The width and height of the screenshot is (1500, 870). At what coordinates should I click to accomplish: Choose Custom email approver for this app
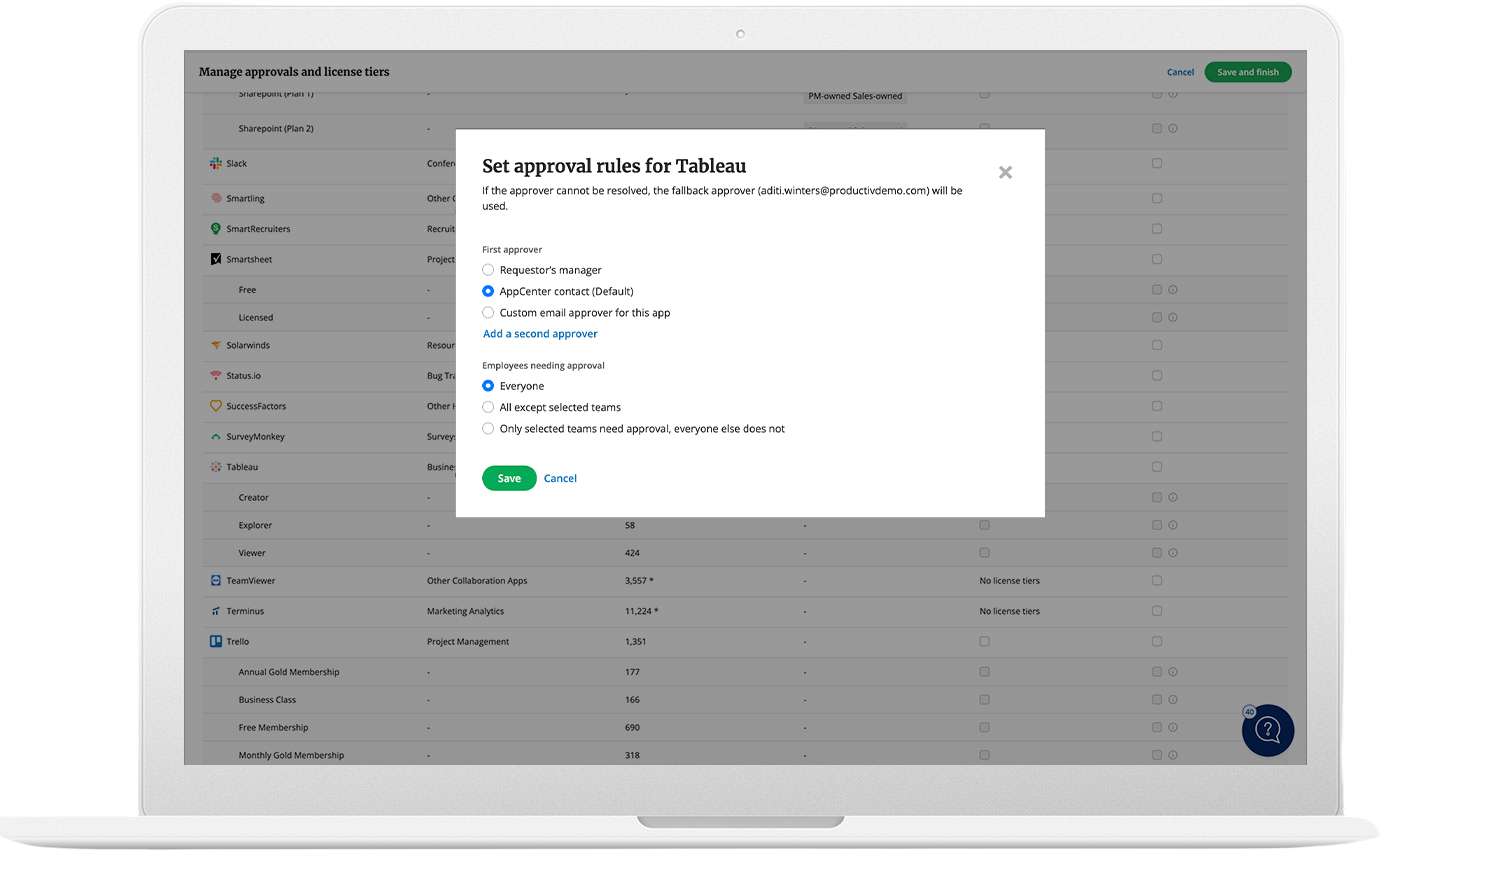coord(488,313)
